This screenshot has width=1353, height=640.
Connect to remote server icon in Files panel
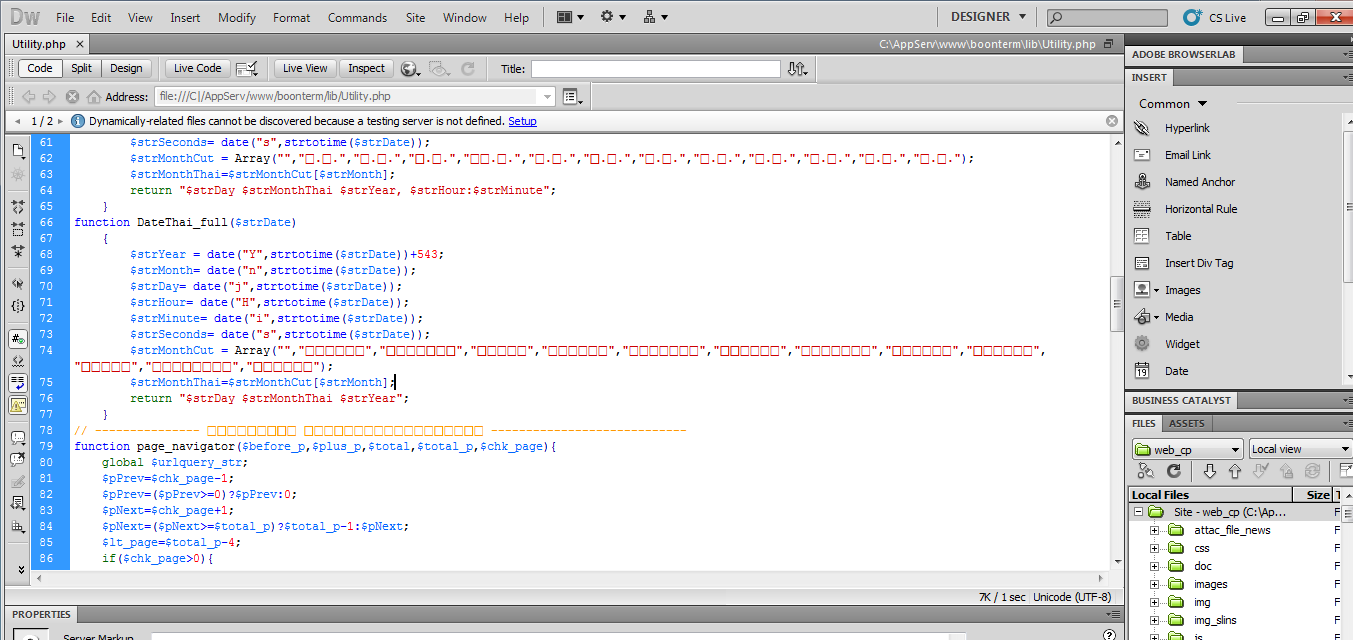point(1146,471)
